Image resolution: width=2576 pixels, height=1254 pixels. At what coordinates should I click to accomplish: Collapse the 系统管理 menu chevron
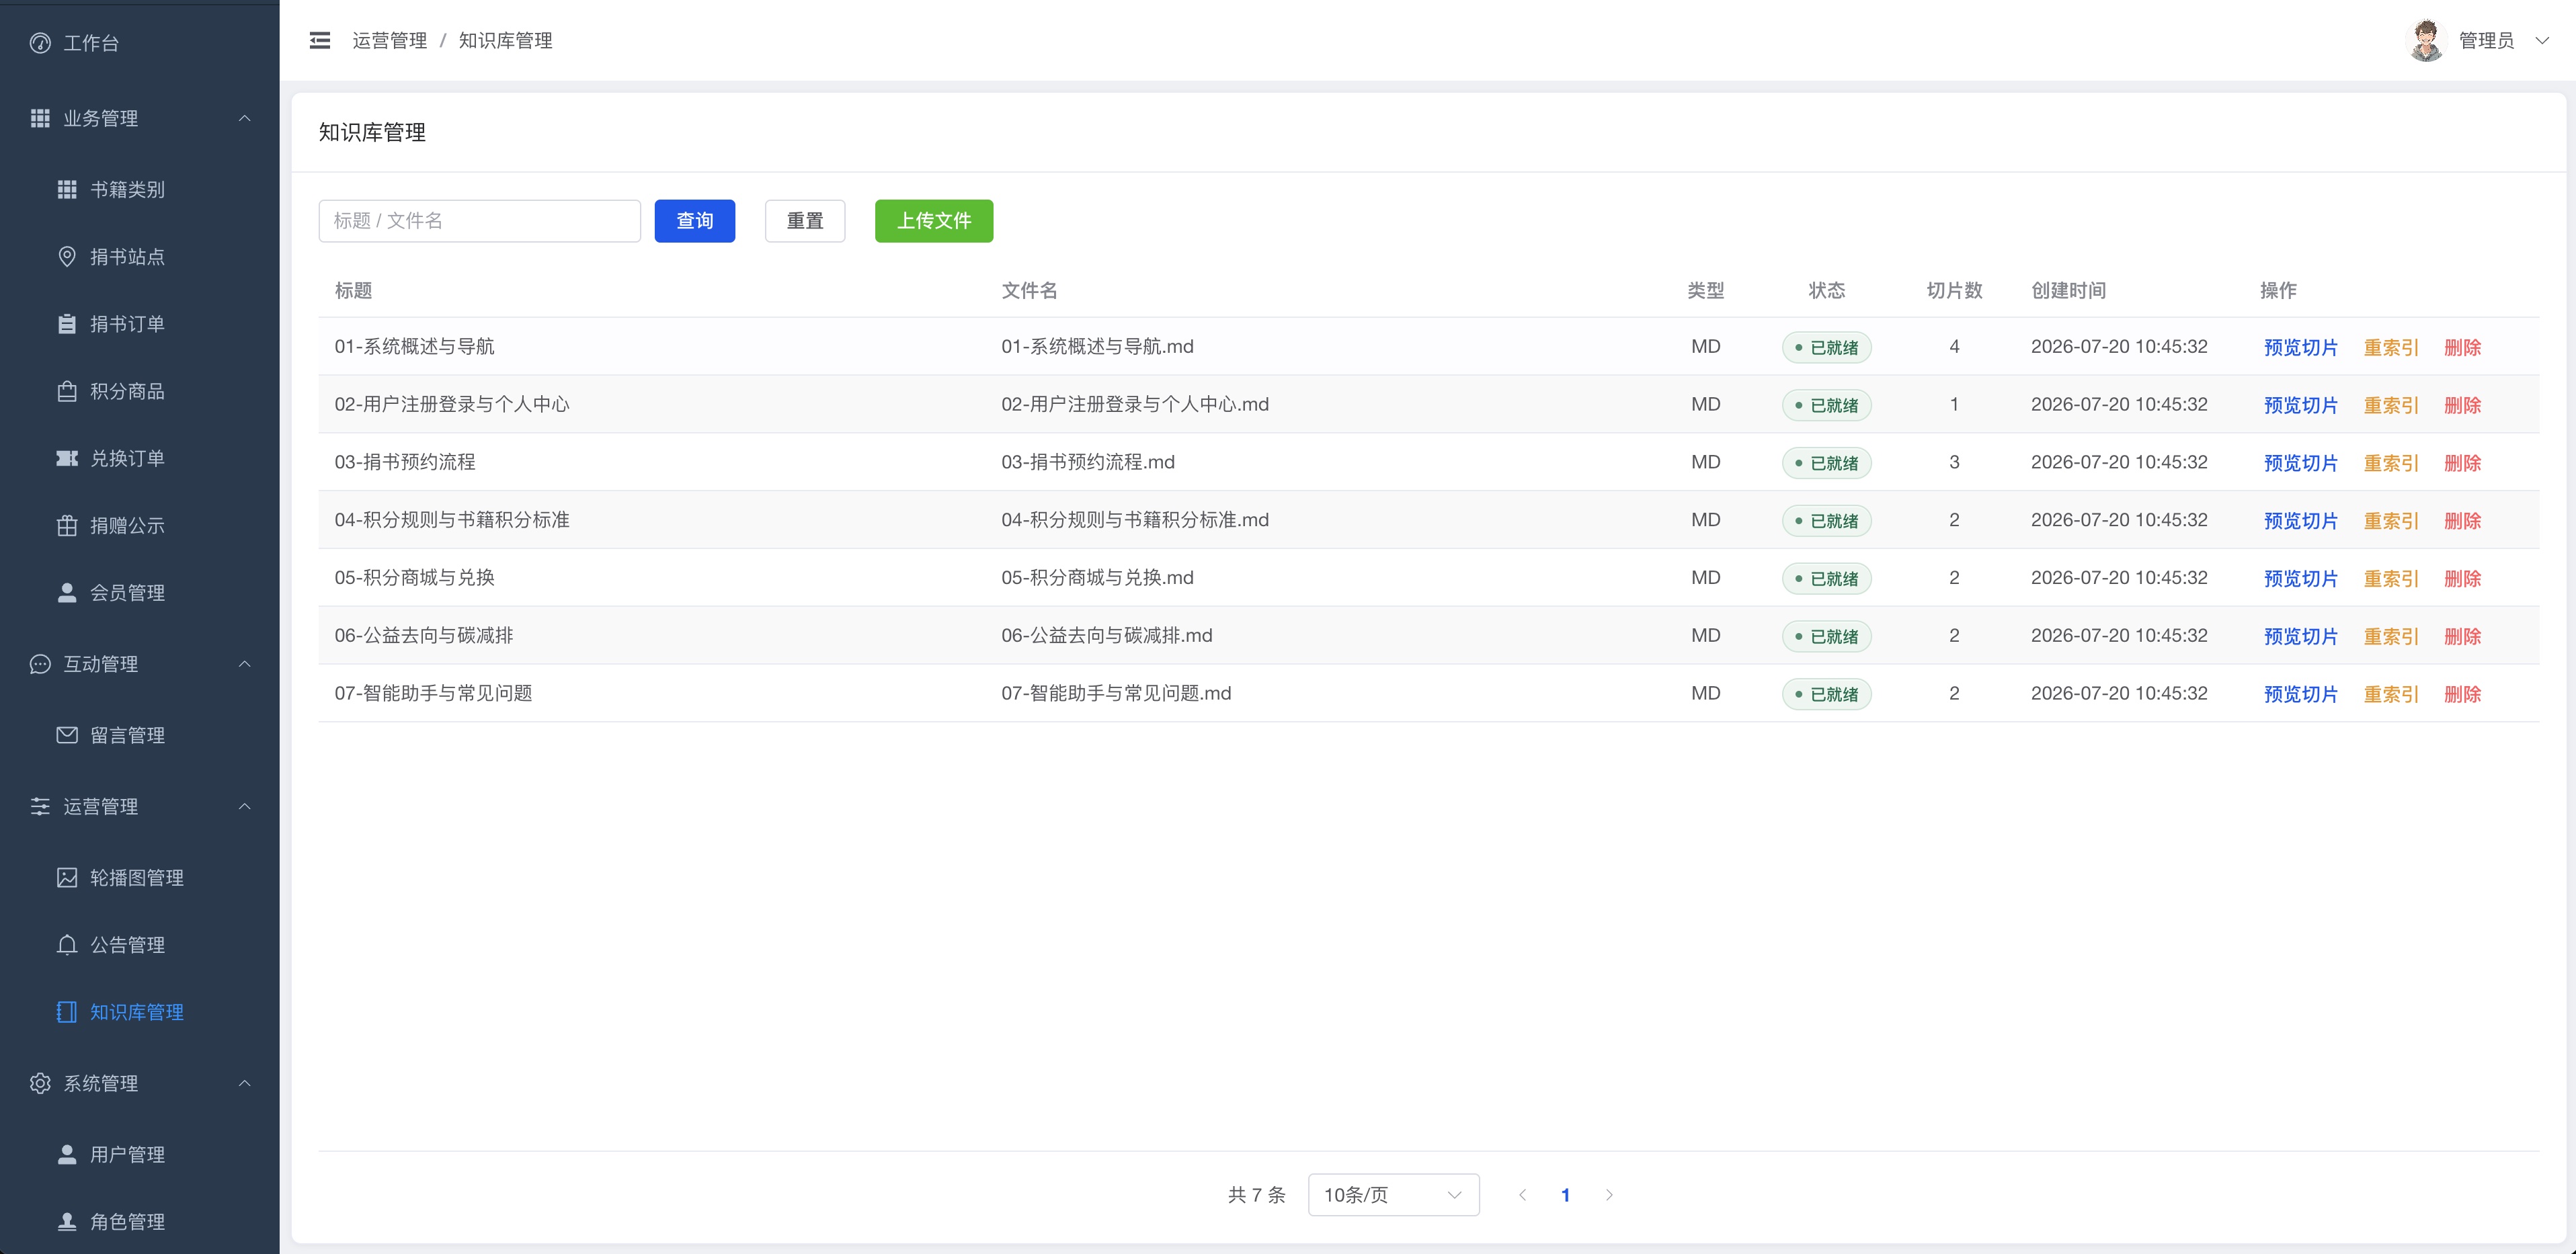244,1083
